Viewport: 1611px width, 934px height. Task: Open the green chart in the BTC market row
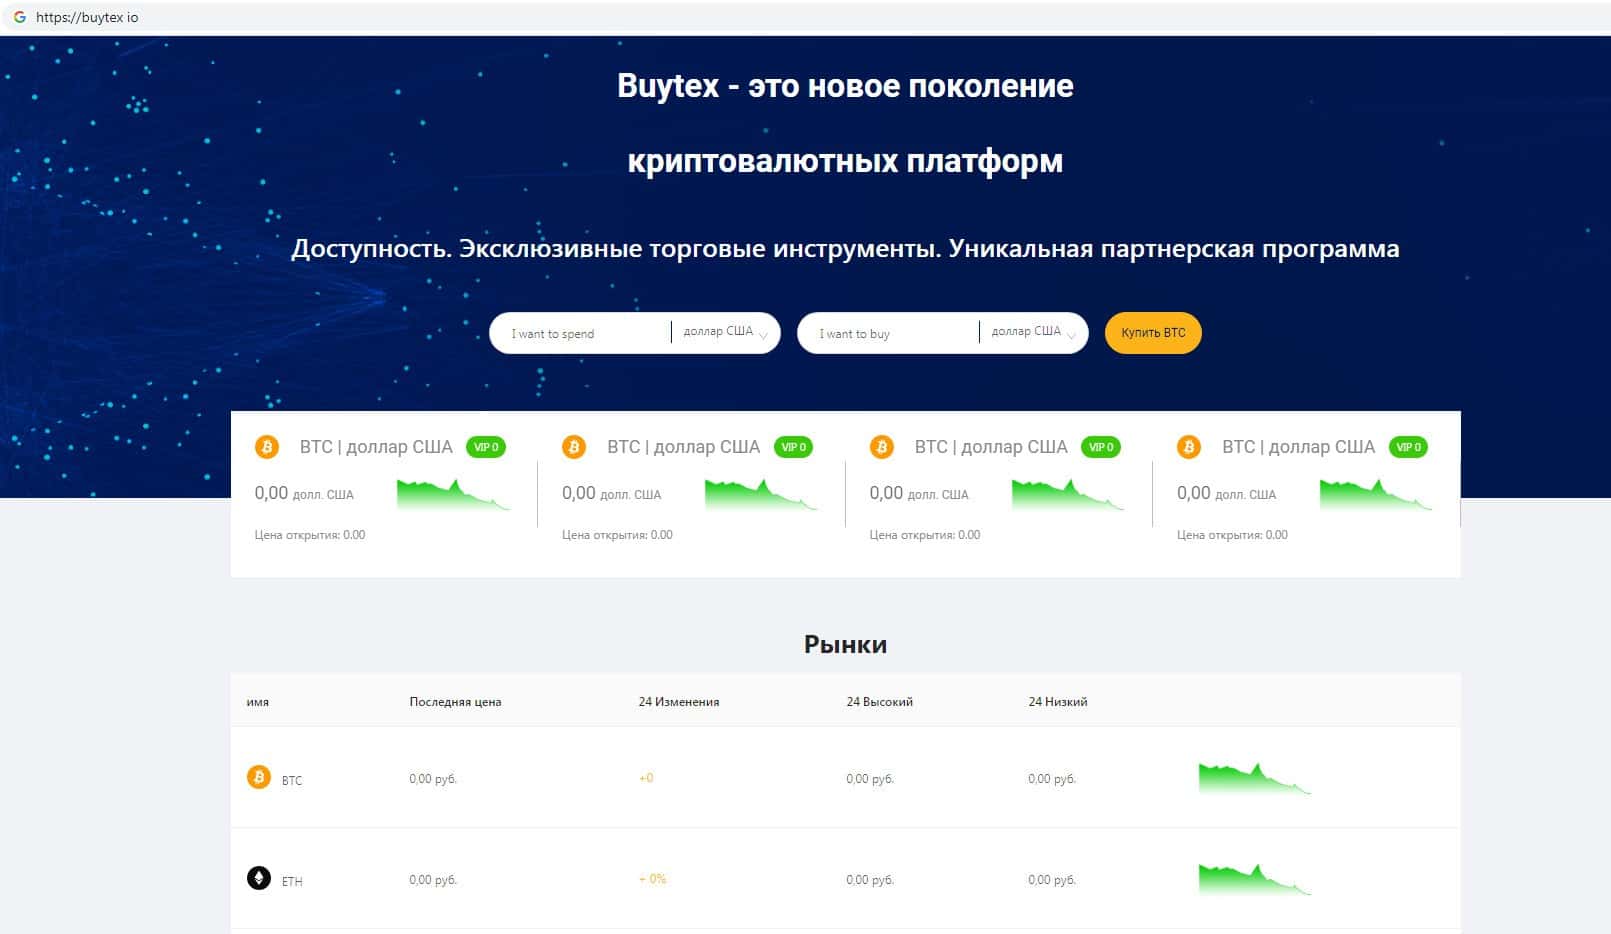1255,779
